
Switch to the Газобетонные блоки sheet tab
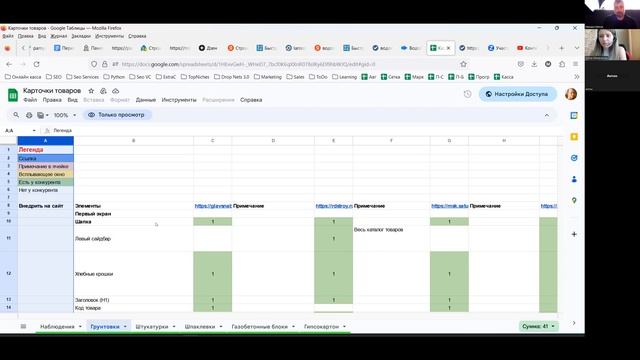(x=260, y=327)
